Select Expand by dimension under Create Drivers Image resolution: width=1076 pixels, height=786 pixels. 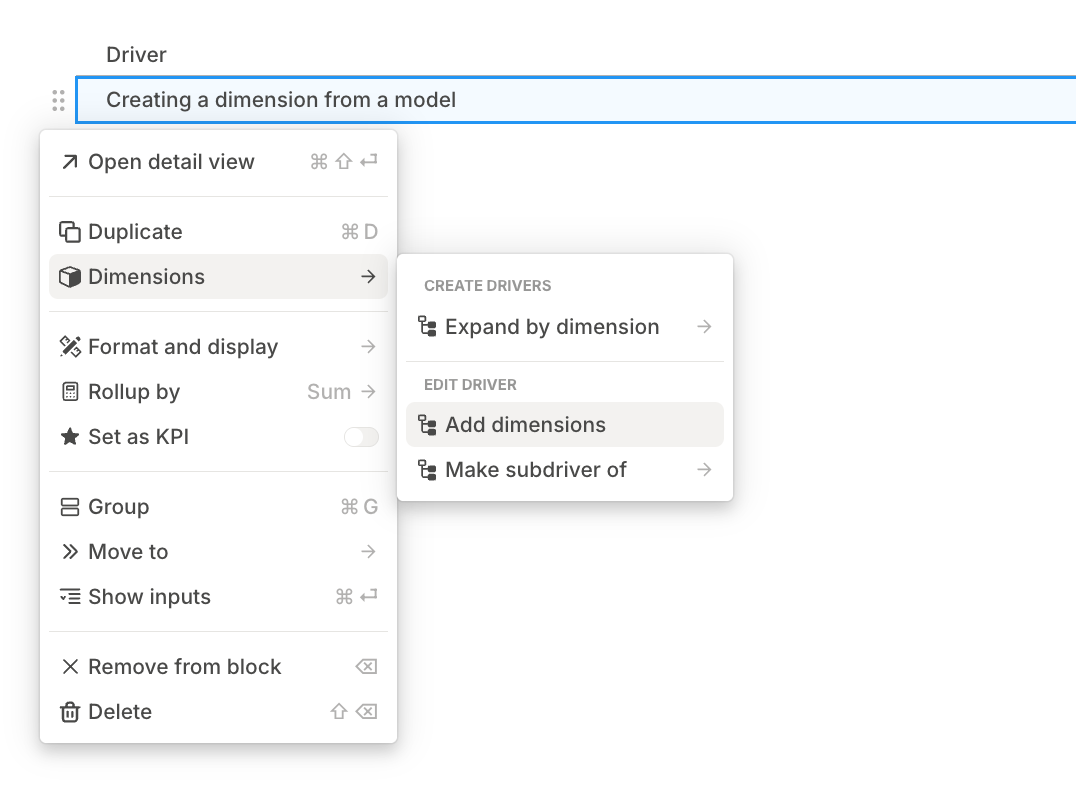(554, 326)
